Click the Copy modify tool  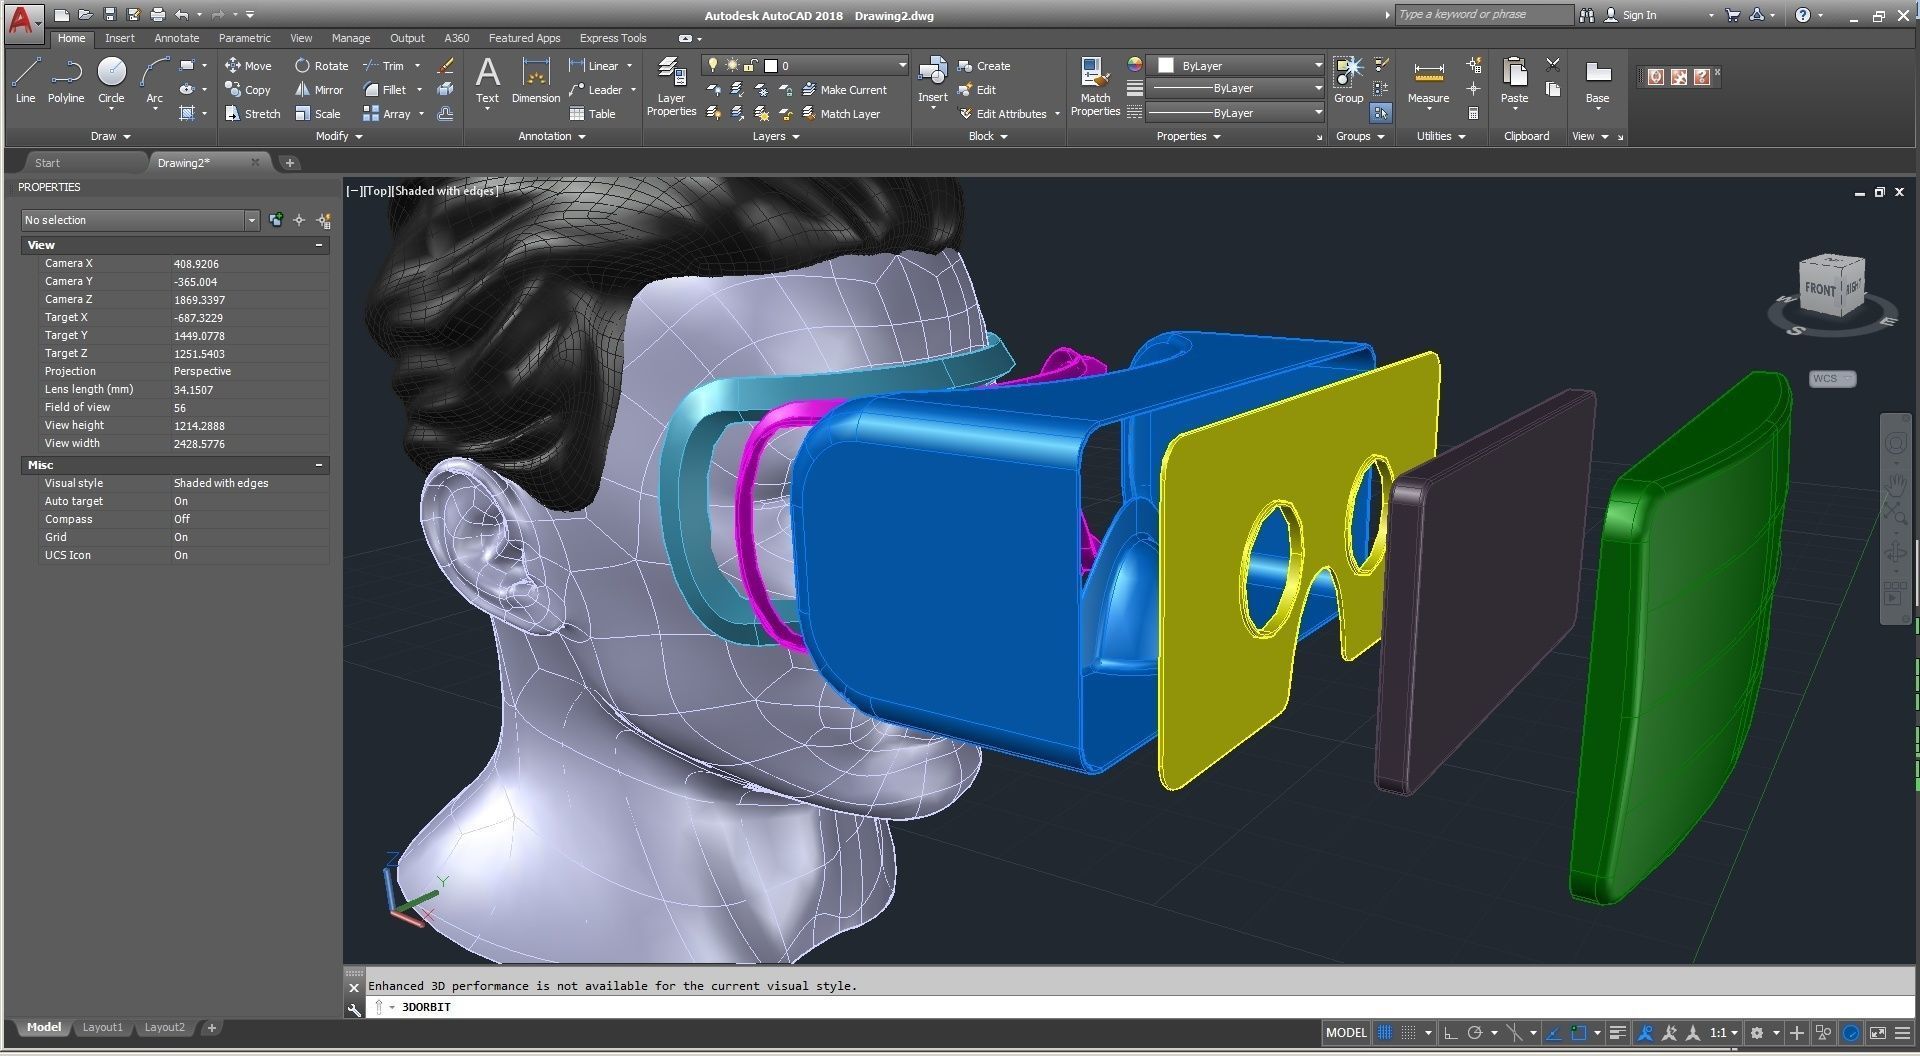click(x=248, y=90)
